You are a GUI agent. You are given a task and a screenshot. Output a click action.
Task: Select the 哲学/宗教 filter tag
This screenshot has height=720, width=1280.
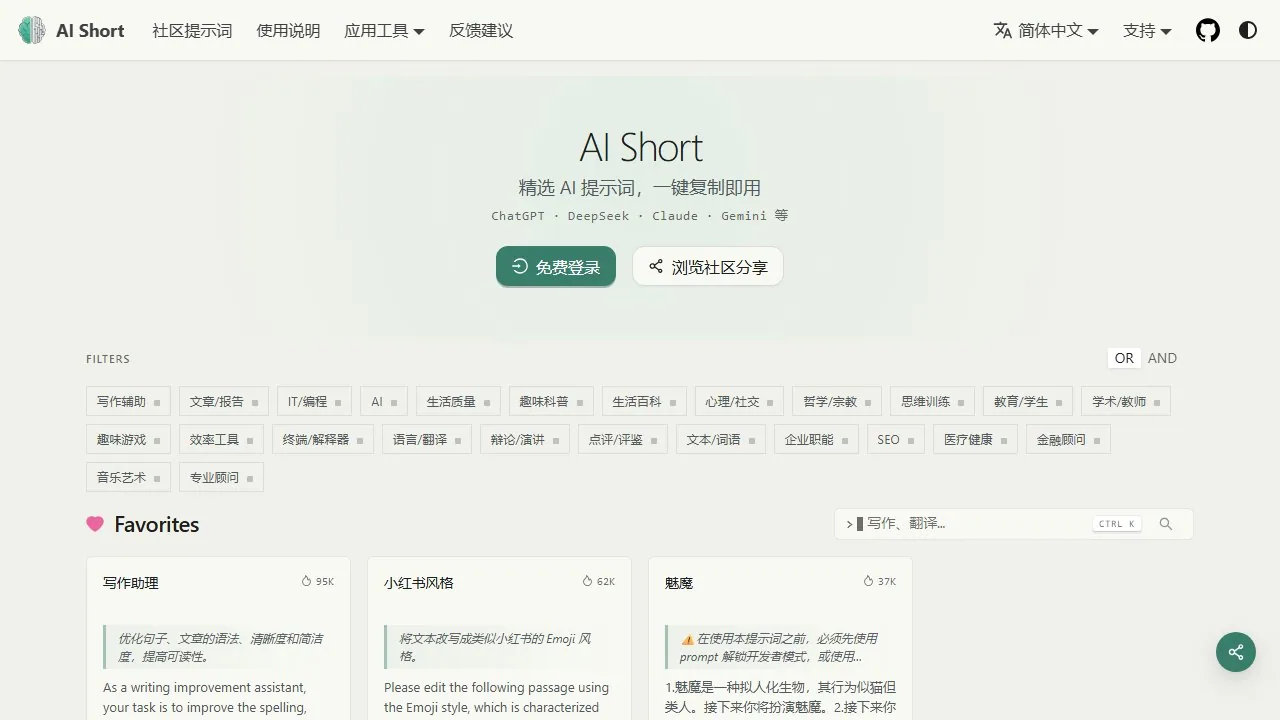click(x=837, y=401)
